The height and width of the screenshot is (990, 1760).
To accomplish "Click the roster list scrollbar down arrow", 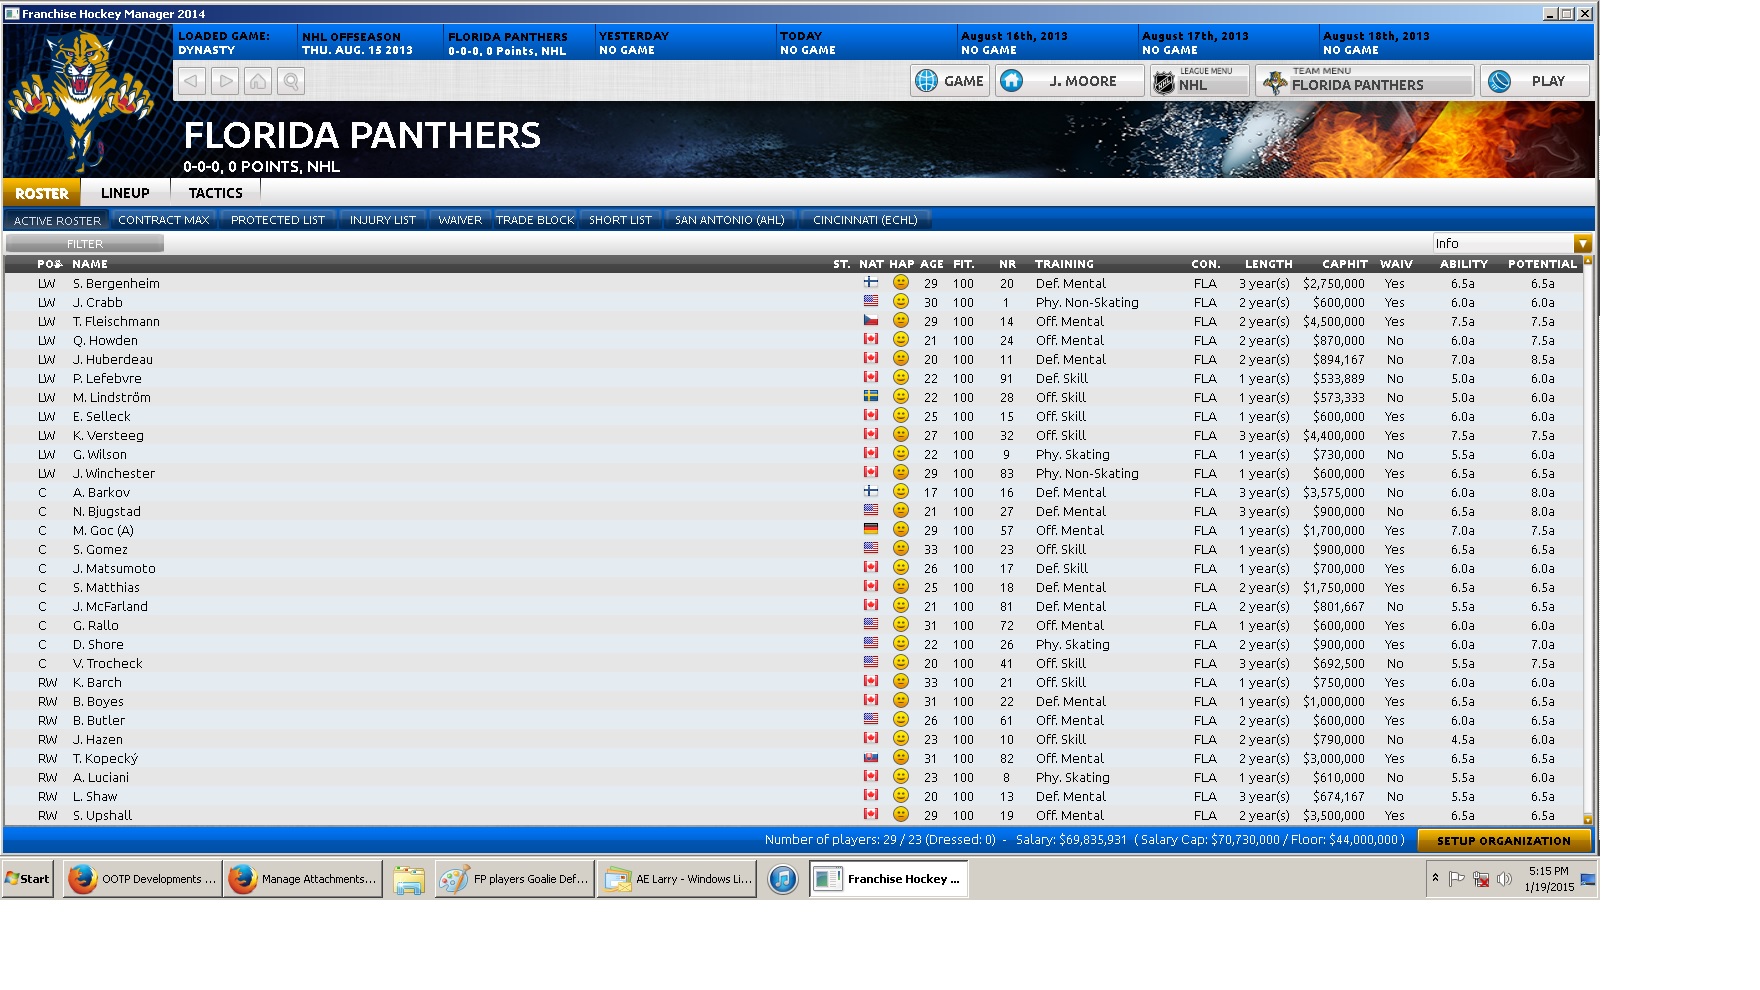I will 1587,819.
